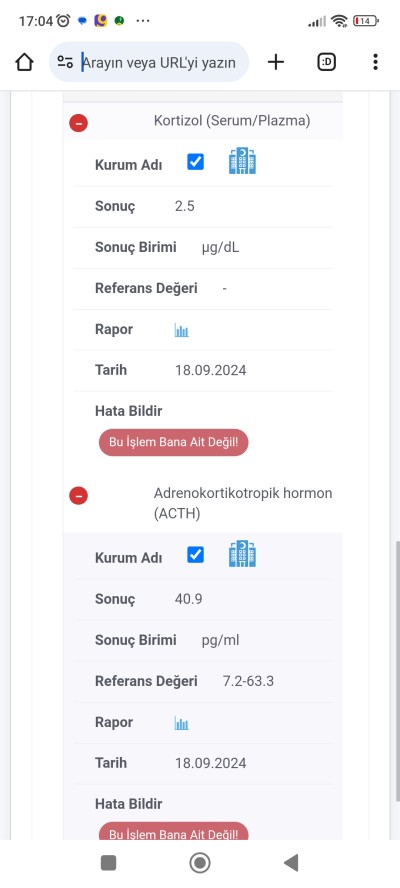400x888 pixels.
Task: Click the hospital icon for the Kortizol result
Action: pyautogui.click(x=242, y=161)
